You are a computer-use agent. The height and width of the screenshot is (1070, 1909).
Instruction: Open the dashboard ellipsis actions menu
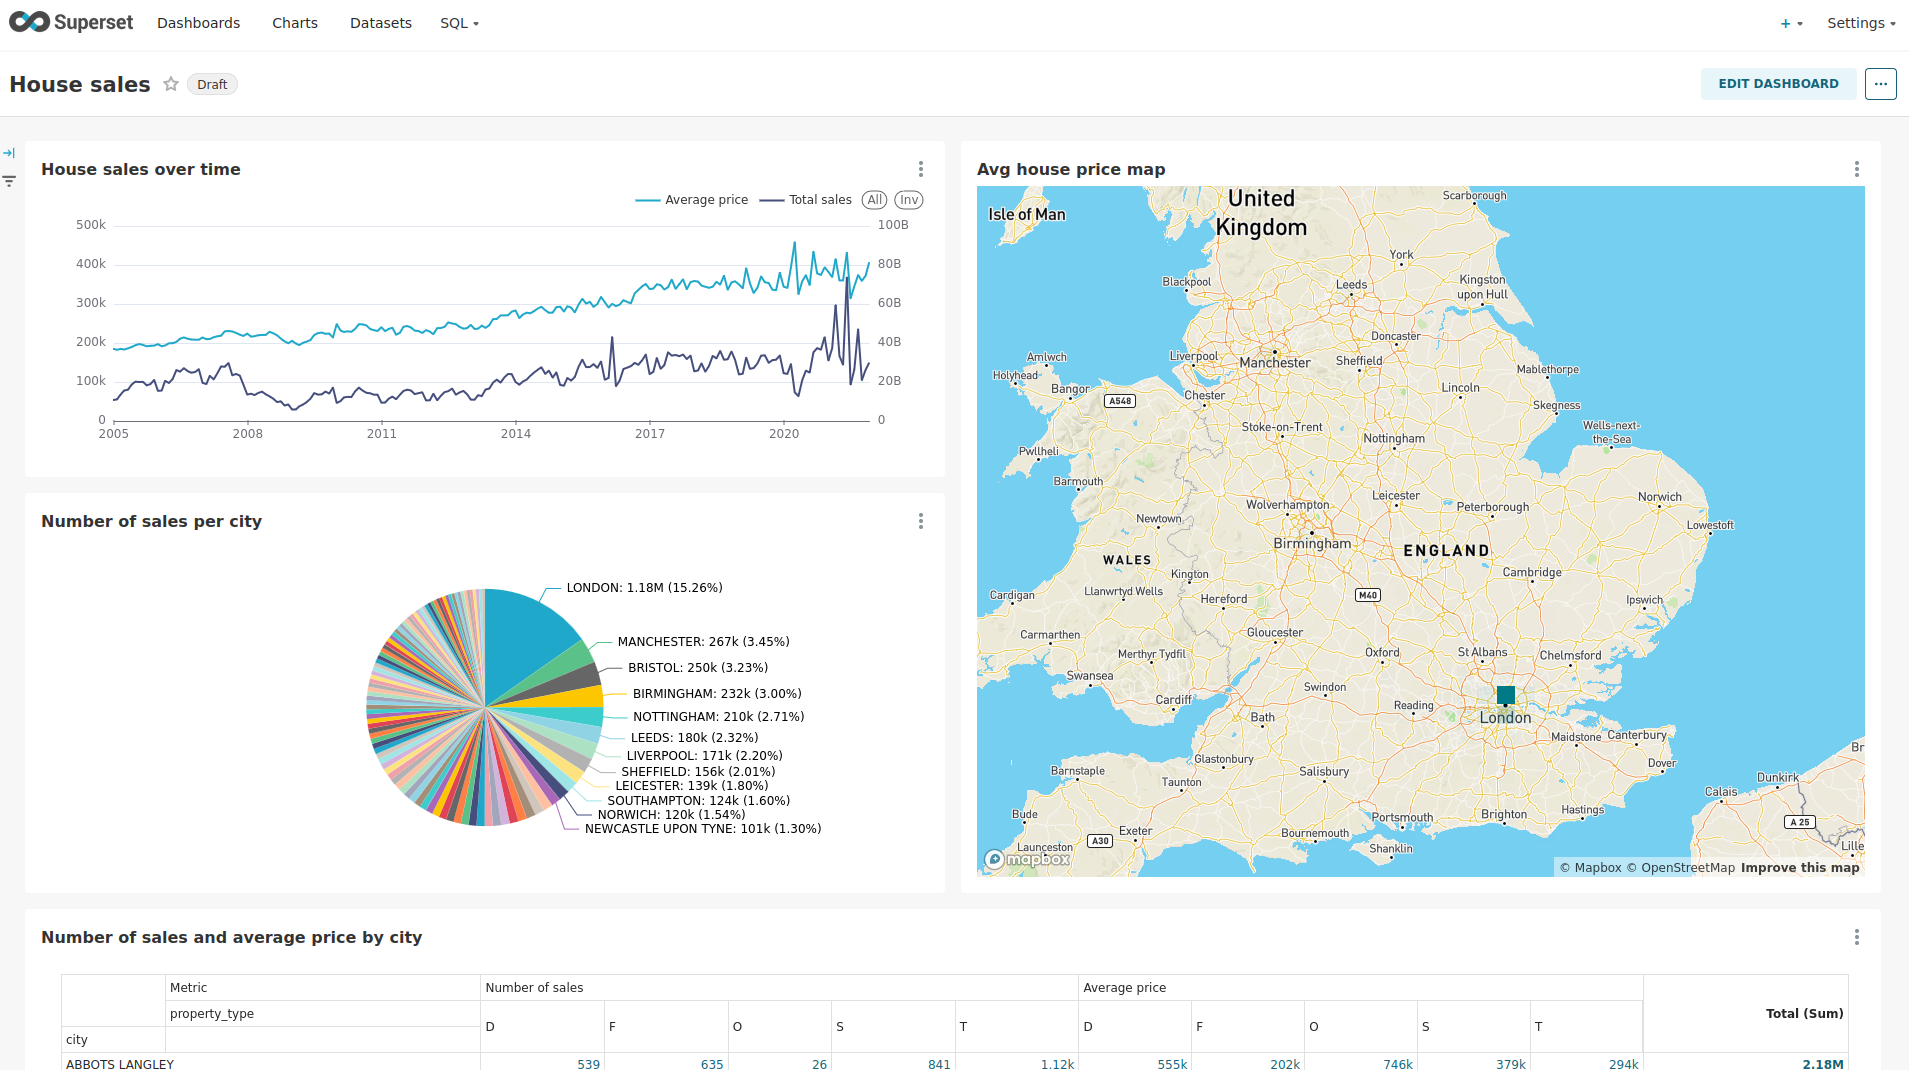pyautogui.click(x=1880, y=84)
